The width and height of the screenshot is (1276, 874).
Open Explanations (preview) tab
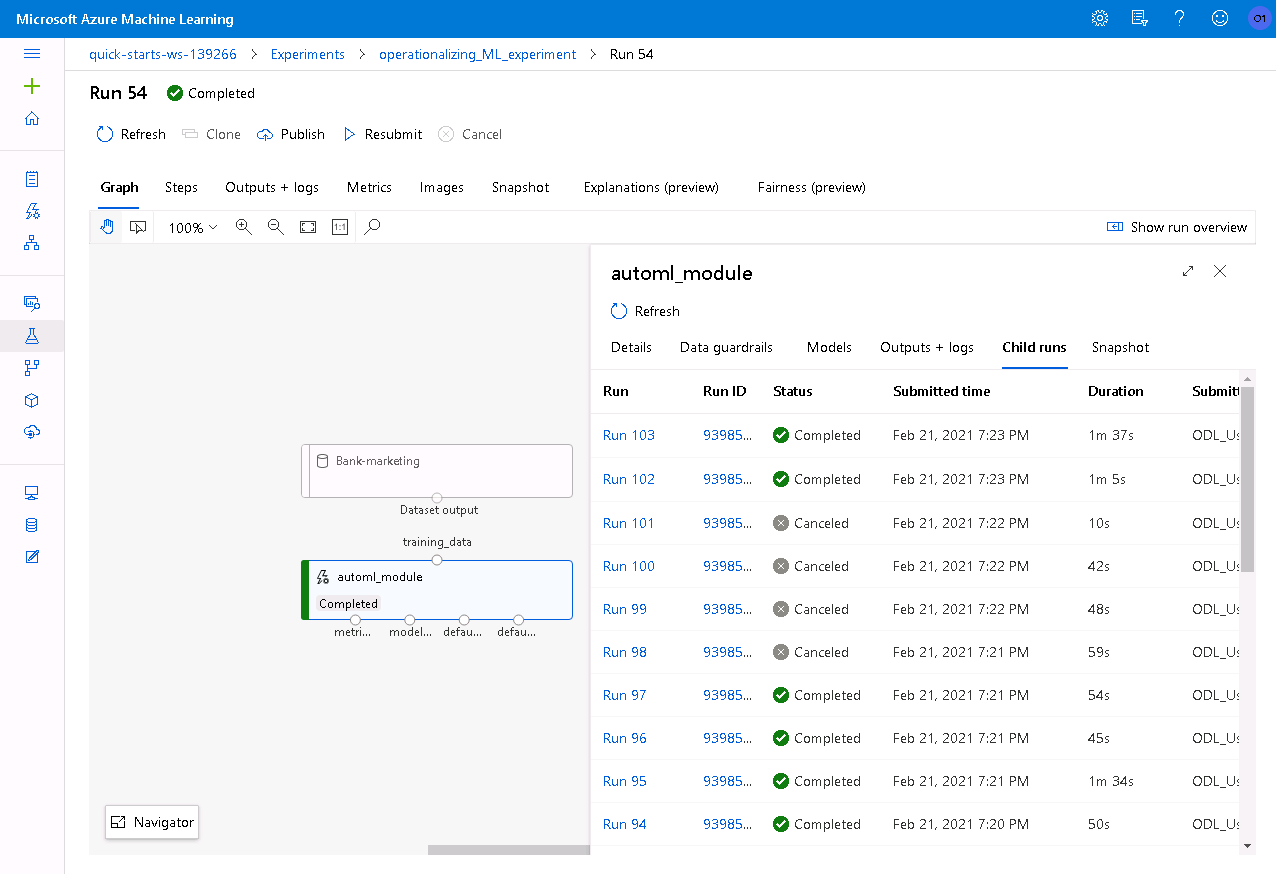pyautogui.click(x=651, y=187)
